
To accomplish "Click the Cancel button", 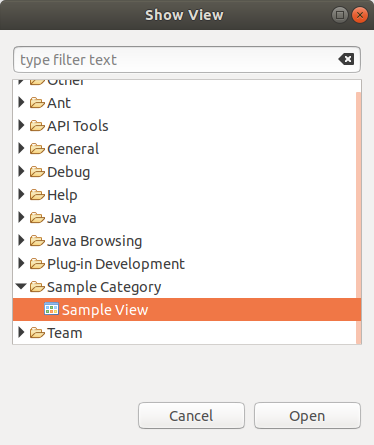I will (x=191, y=416).
